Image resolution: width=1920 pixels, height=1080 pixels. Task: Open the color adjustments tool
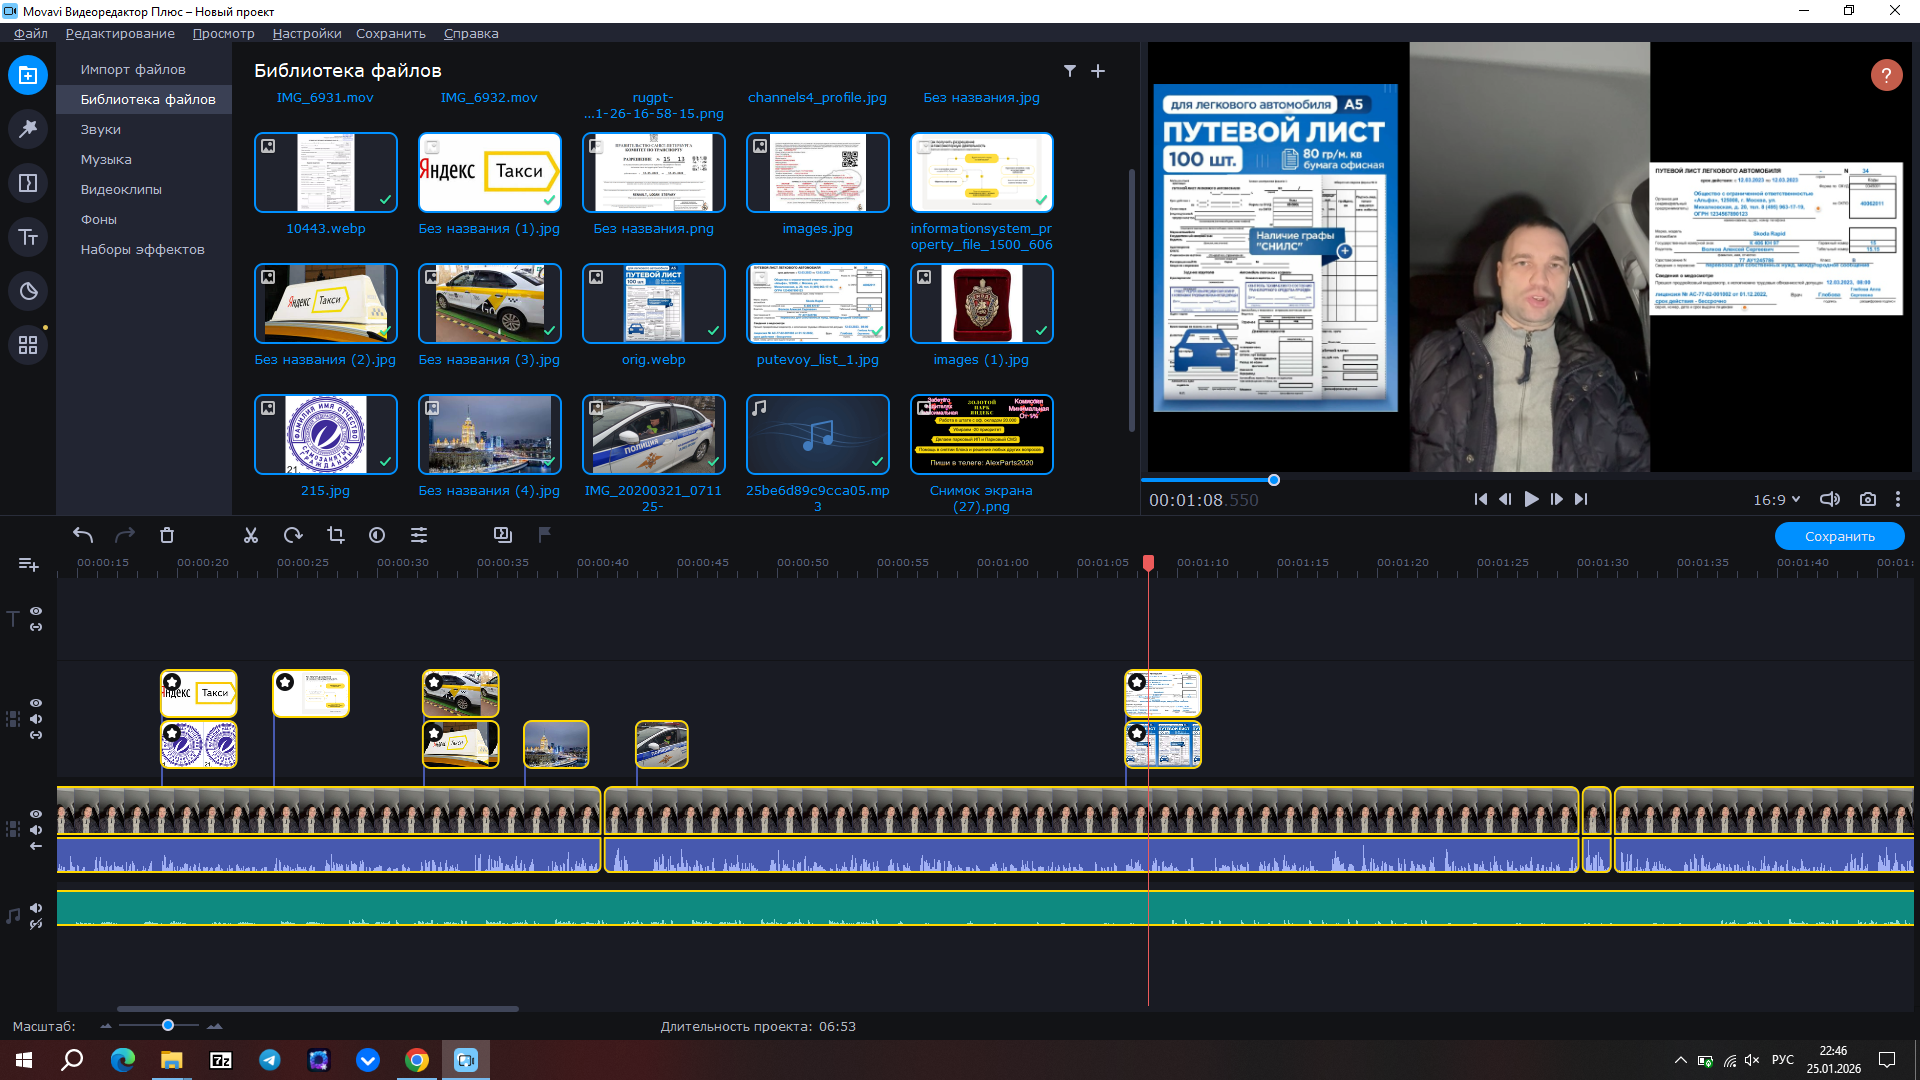coord(377,535)
